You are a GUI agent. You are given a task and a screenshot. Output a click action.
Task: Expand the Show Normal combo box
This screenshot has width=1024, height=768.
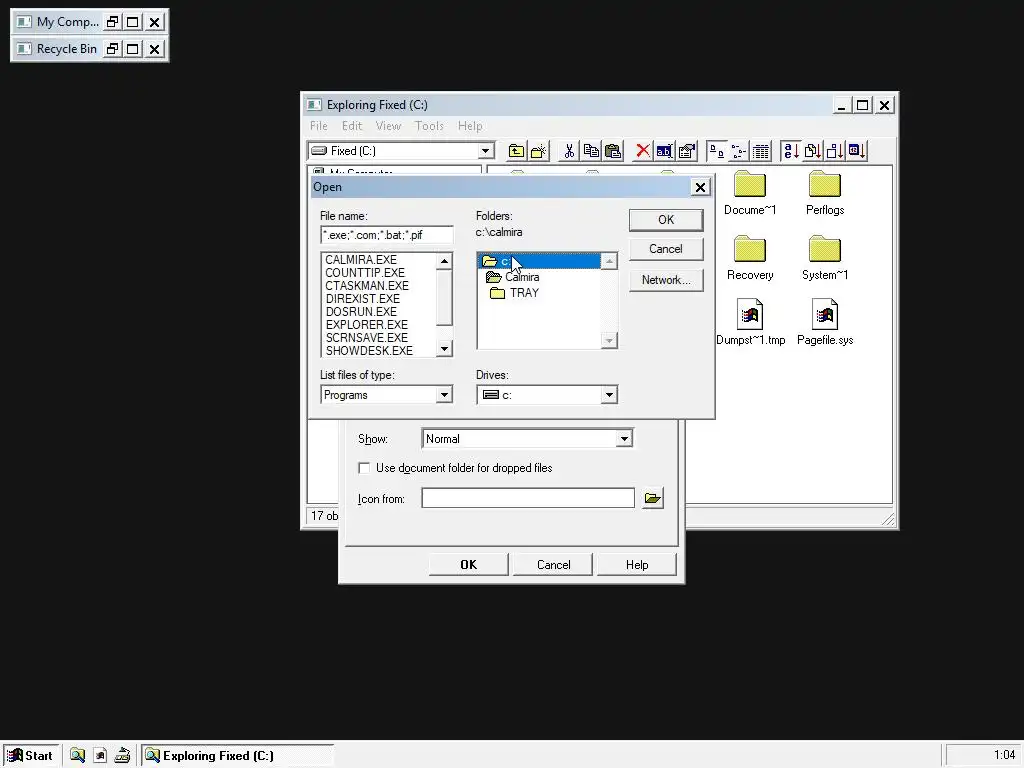coord(624,439)
